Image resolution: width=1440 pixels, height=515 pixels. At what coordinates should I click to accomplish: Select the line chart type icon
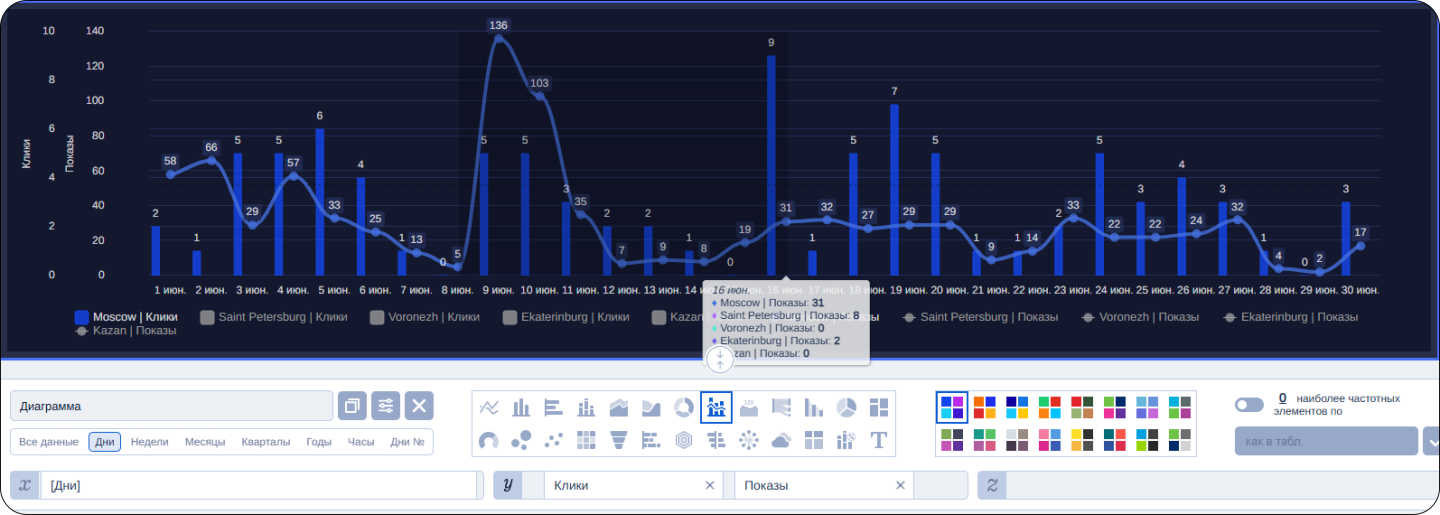coord(490,407)
